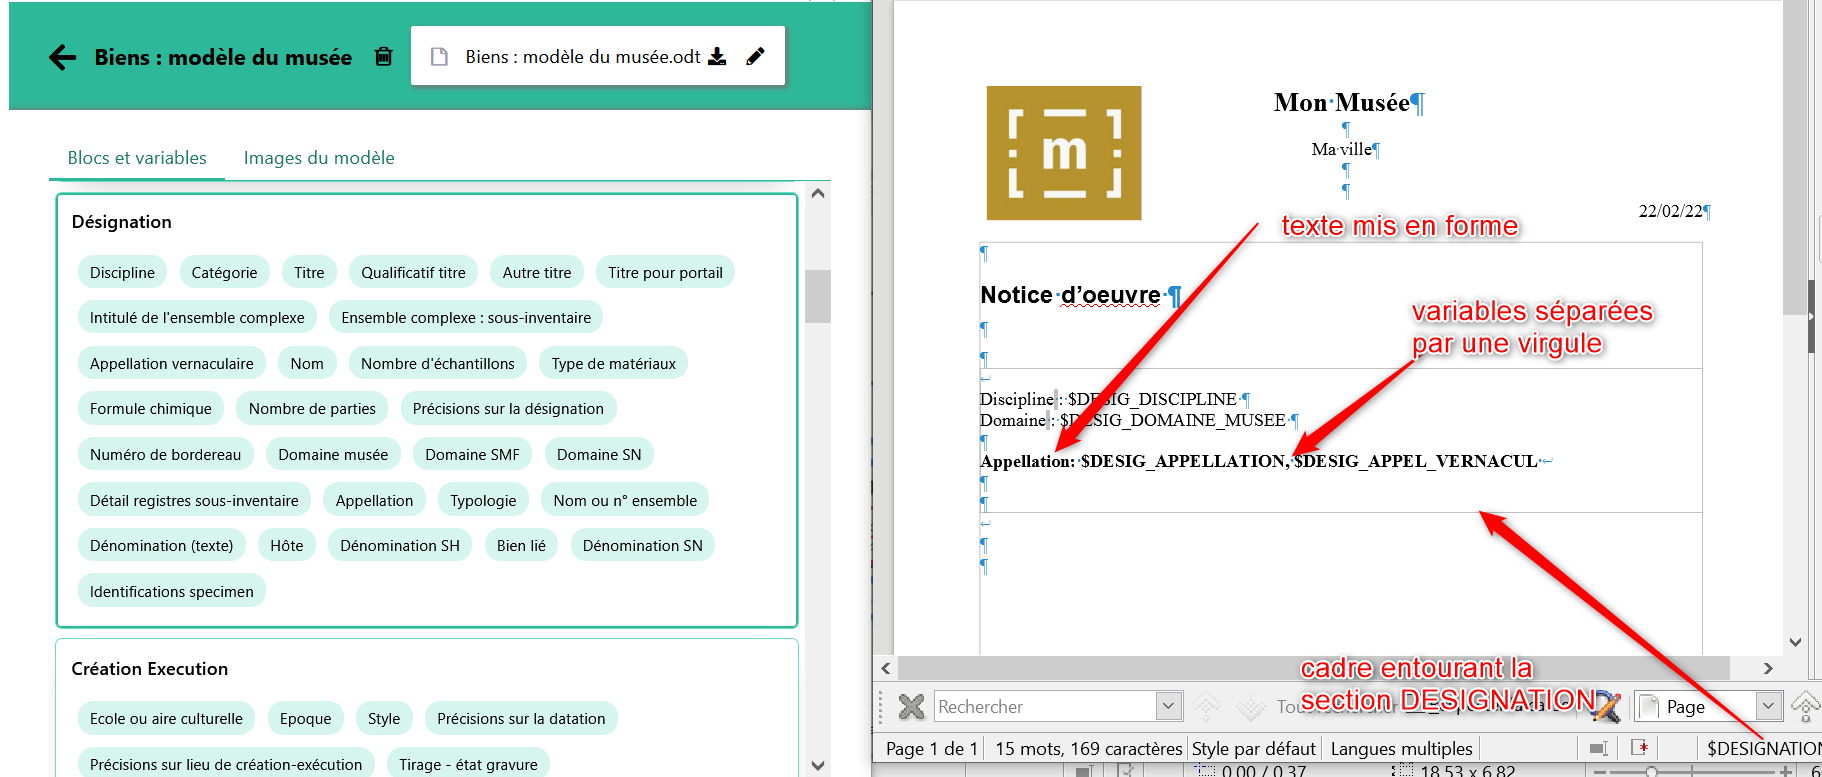The image size is (1822, 777).
Task: Pick the Domaine SMF chip
Action: point(472,454)
